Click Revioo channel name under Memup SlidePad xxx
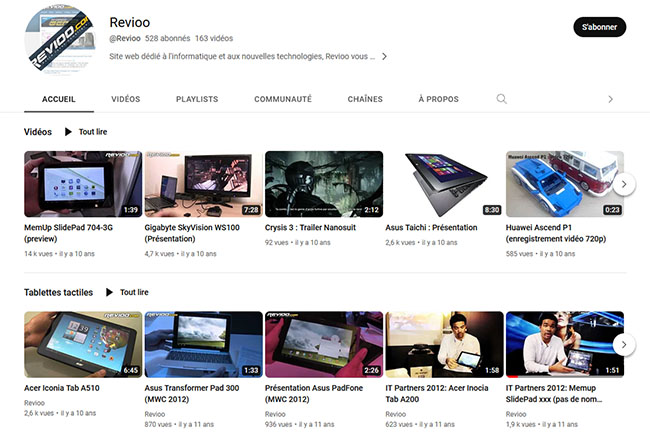The height and width of the screenshot is (442, 650). pos(516,414)
